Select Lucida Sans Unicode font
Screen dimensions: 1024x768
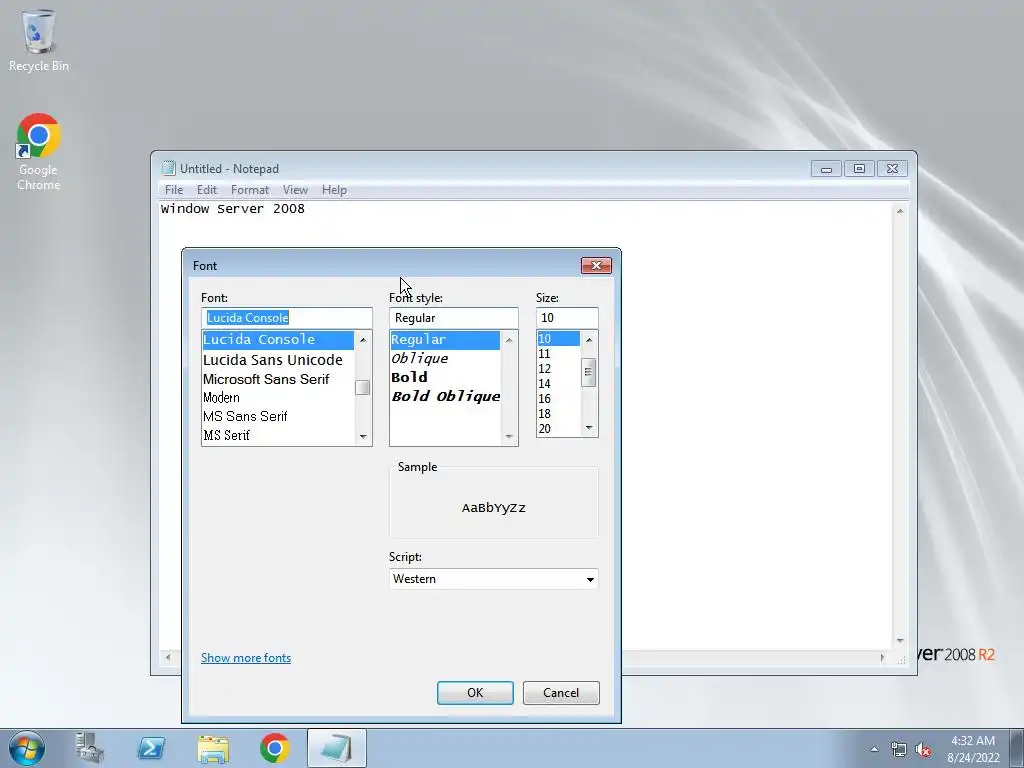click(278, 360)
